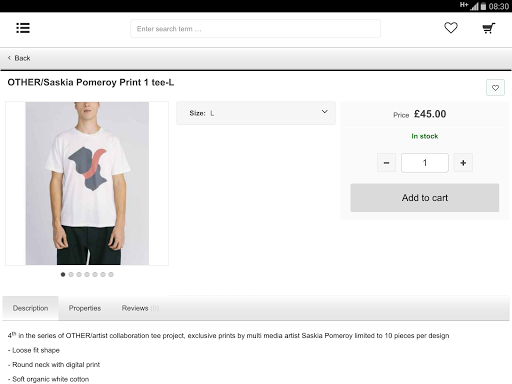Open the shopping cart icon

point(489,28)
